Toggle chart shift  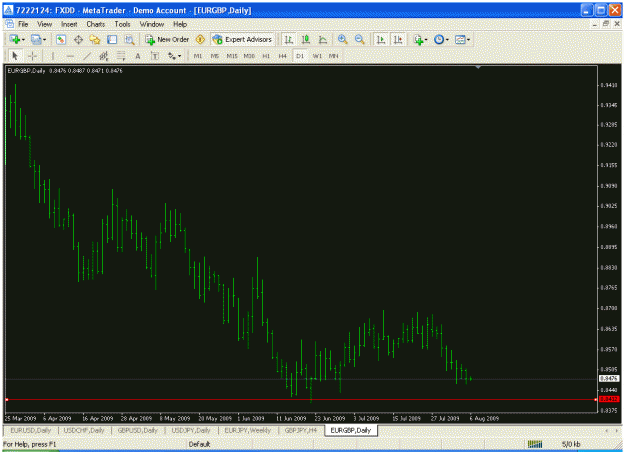point(398,39)
